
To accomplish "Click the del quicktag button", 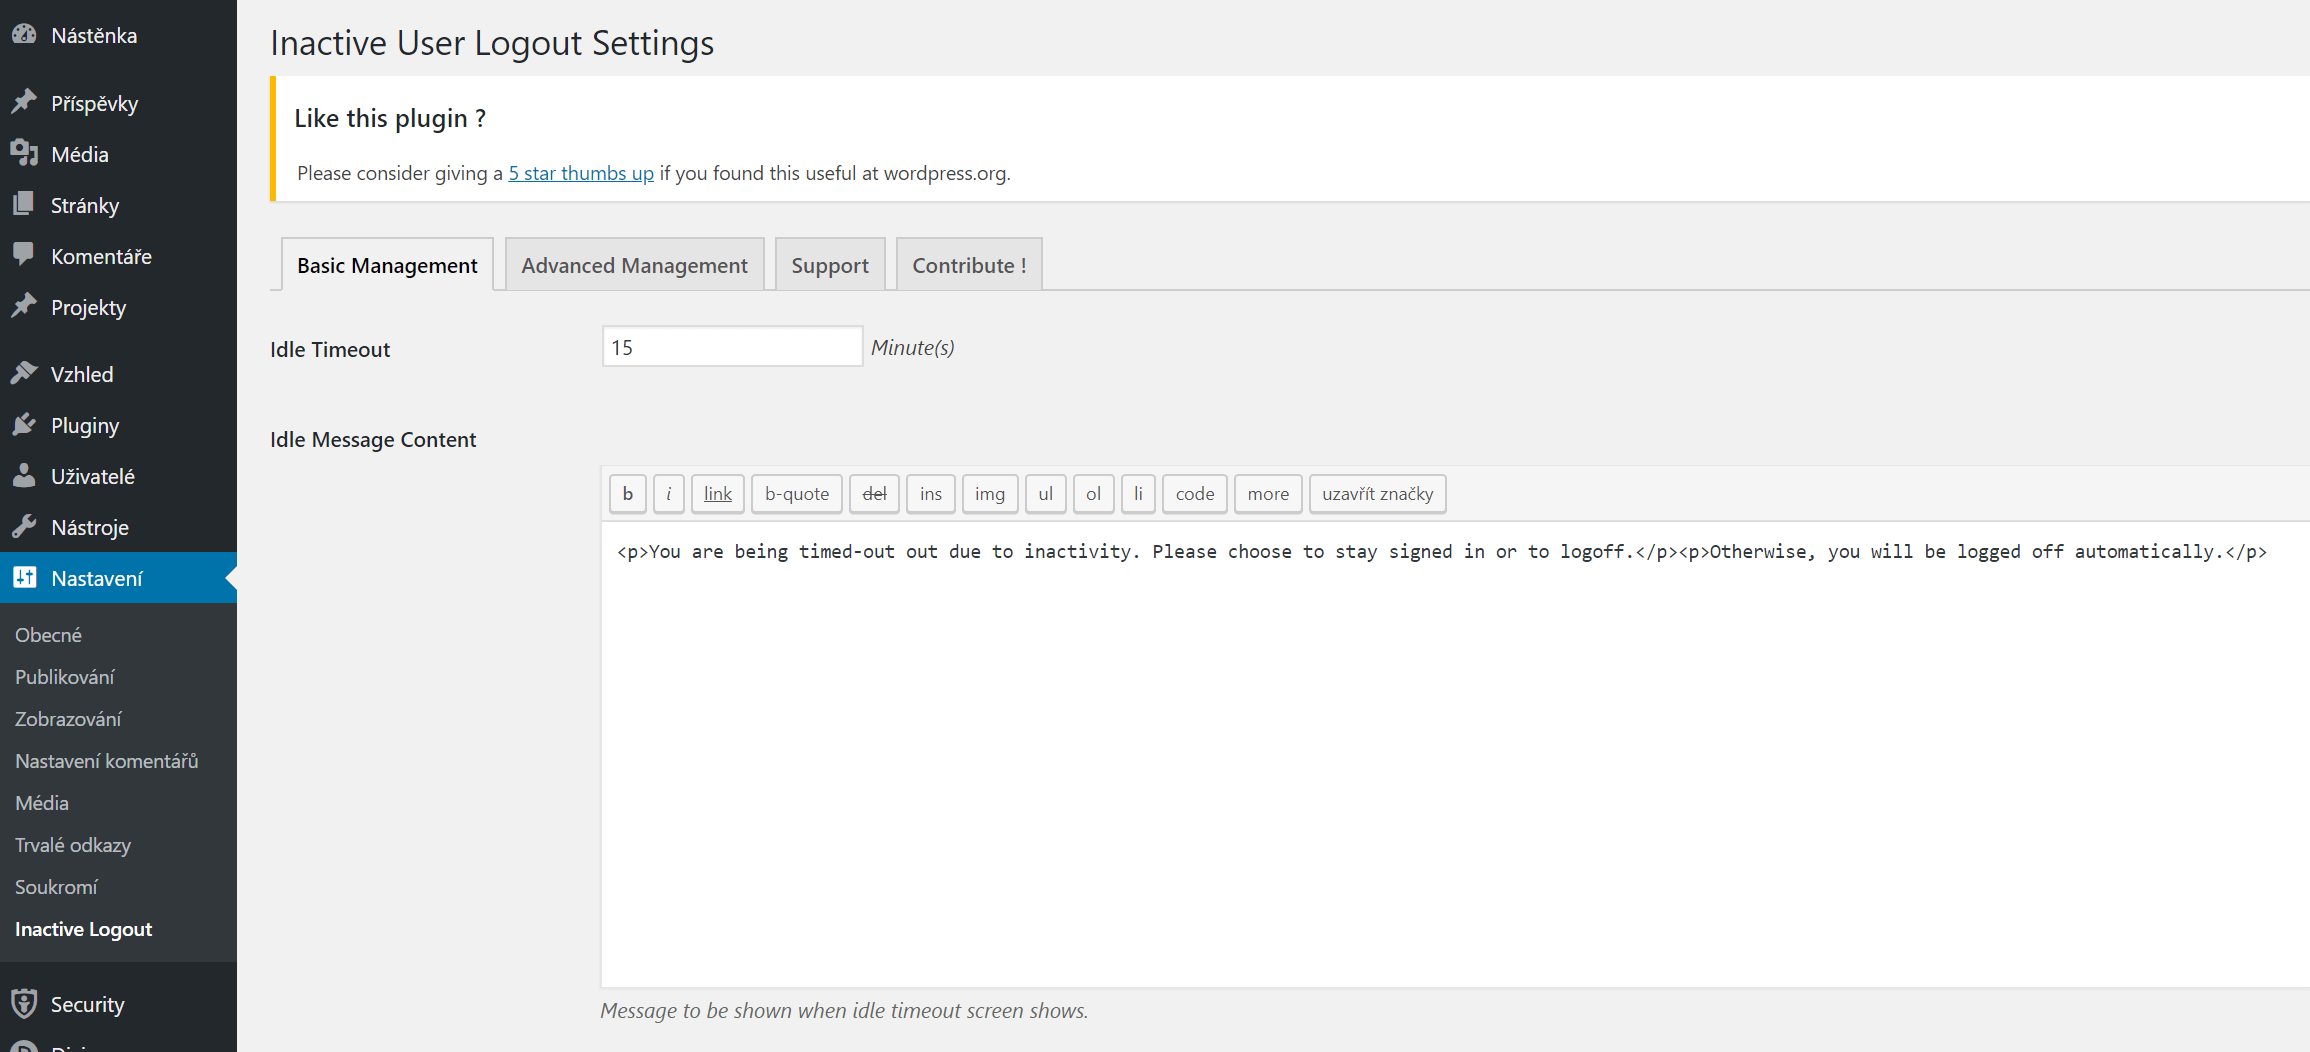I will [x=874, y=494].
